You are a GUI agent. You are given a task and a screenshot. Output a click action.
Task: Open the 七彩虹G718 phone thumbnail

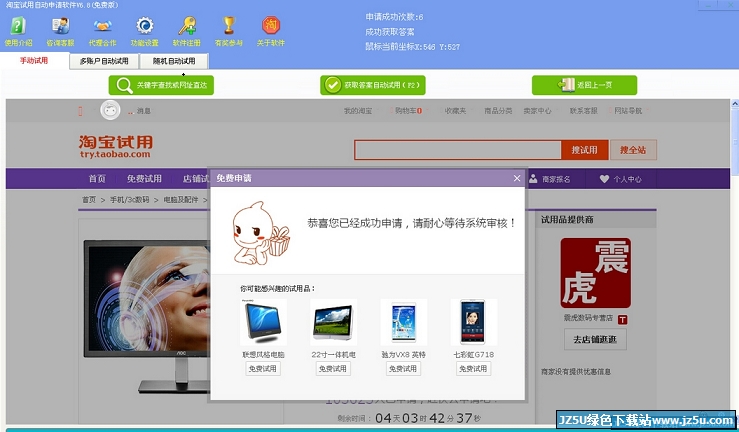point(473,322)
